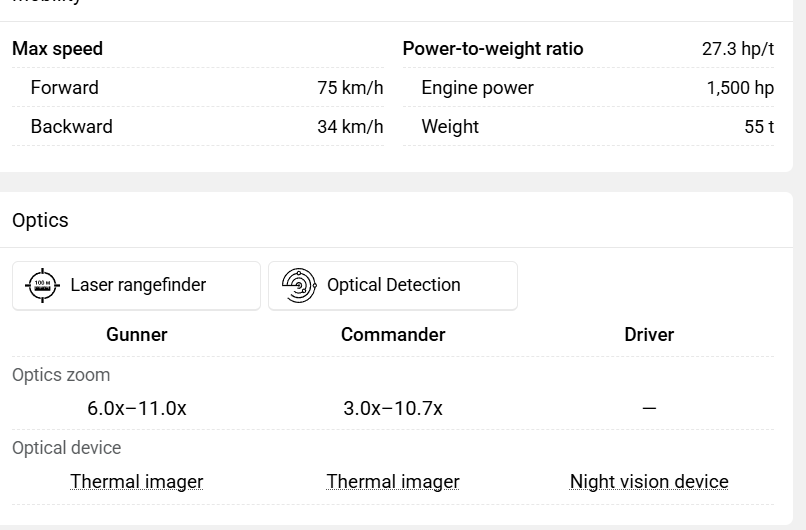Click the Optics section heading
This screenshot has height=530, width=806.
[x=40, y=220]
